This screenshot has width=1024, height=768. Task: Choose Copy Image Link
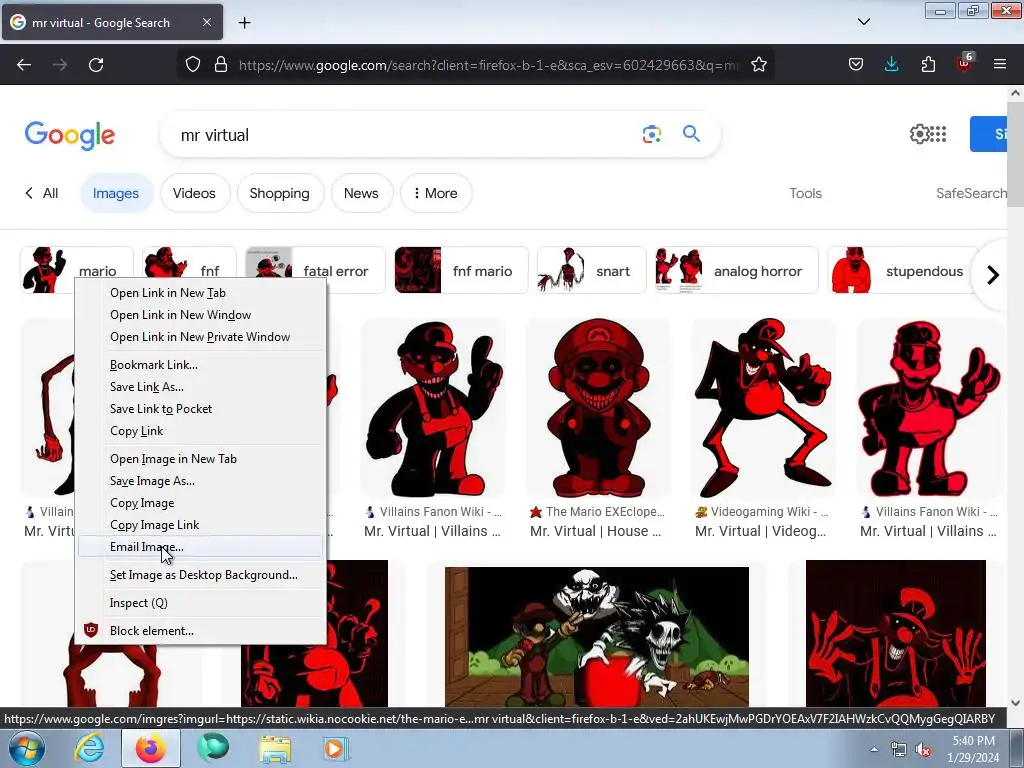tap(200, 525)
